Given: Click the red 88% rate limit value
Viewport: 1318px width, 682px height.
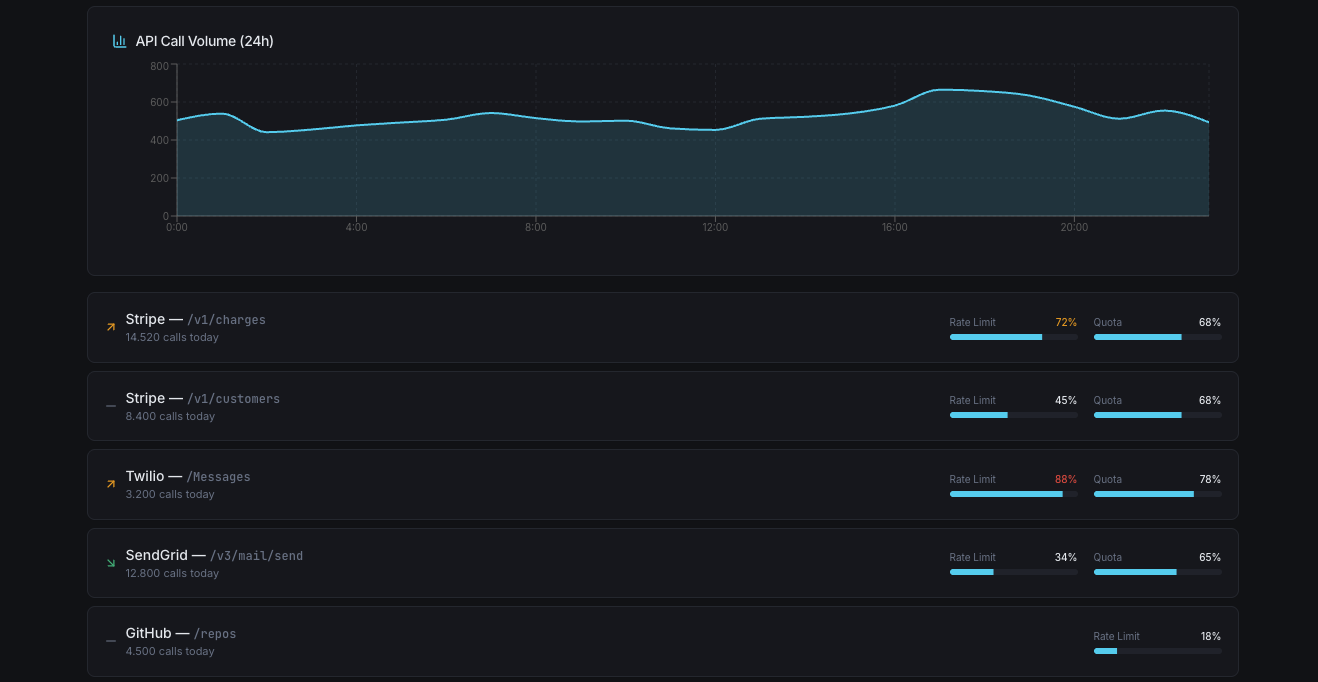Looking at the screenshot, I should coord(1066,480).
